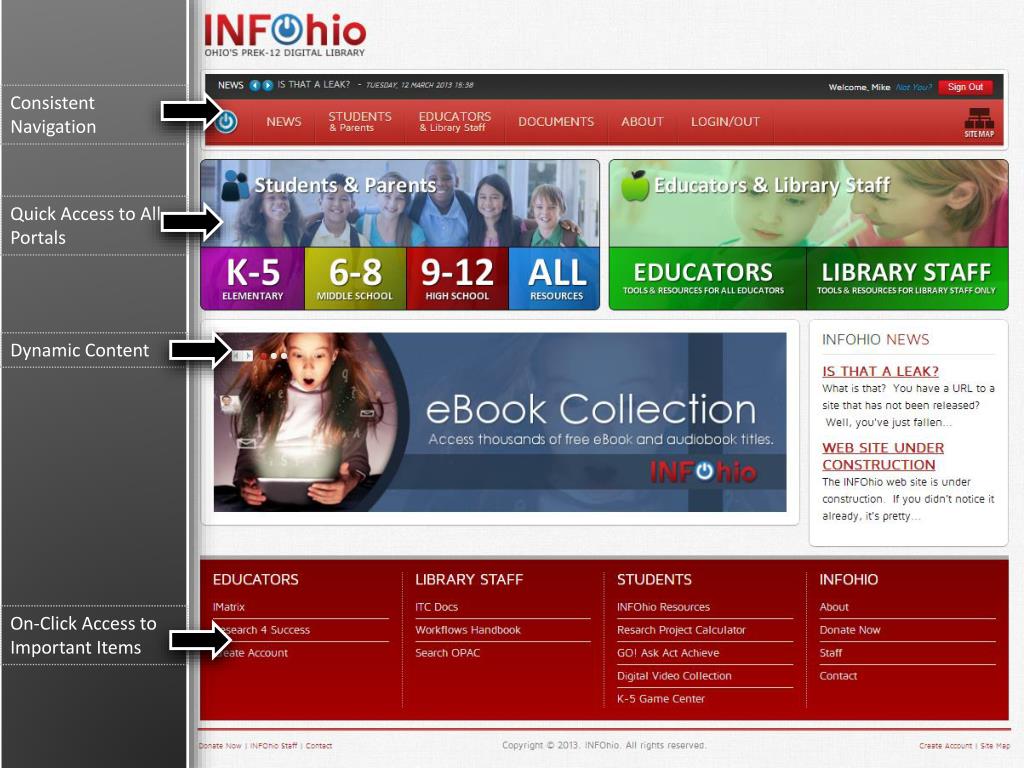Image resolution: width=1024 pixels, height=768 pixels.
Task: Click Create Account in bottom-right footer
Action: [x=946, y=745]
